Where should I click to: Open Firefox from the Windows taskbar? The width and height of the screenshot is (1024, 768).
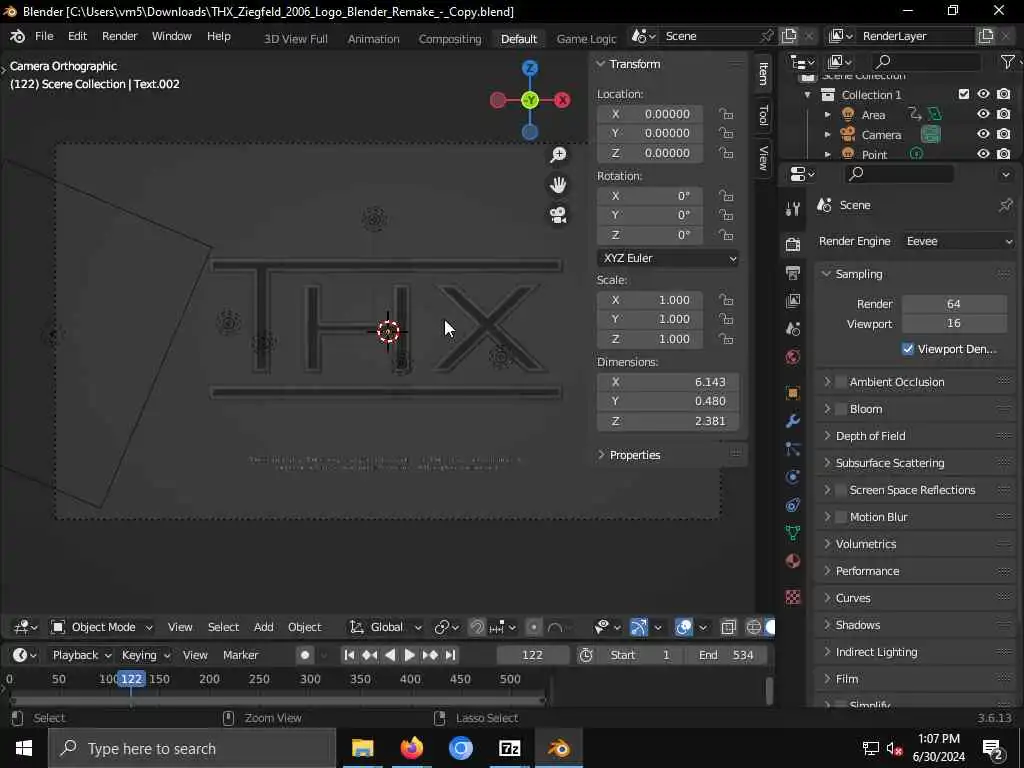click(x=411, y=748)
